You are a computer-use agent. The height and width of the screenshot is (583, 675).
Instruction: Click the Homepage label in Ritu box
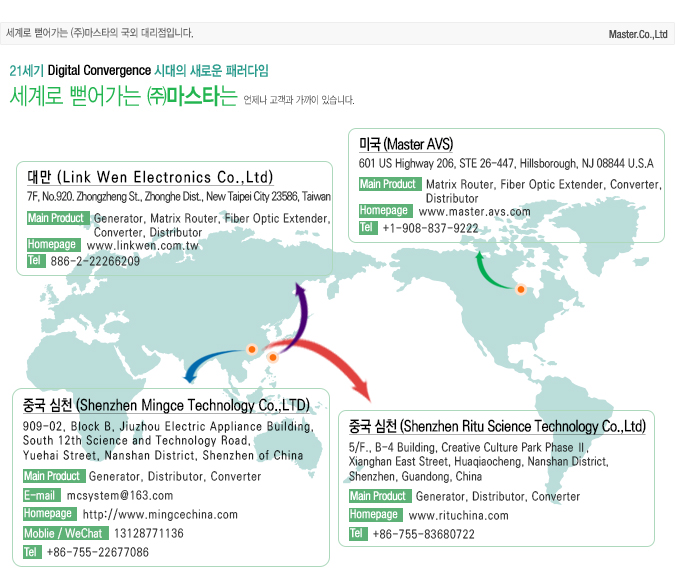tap(376, 515)
